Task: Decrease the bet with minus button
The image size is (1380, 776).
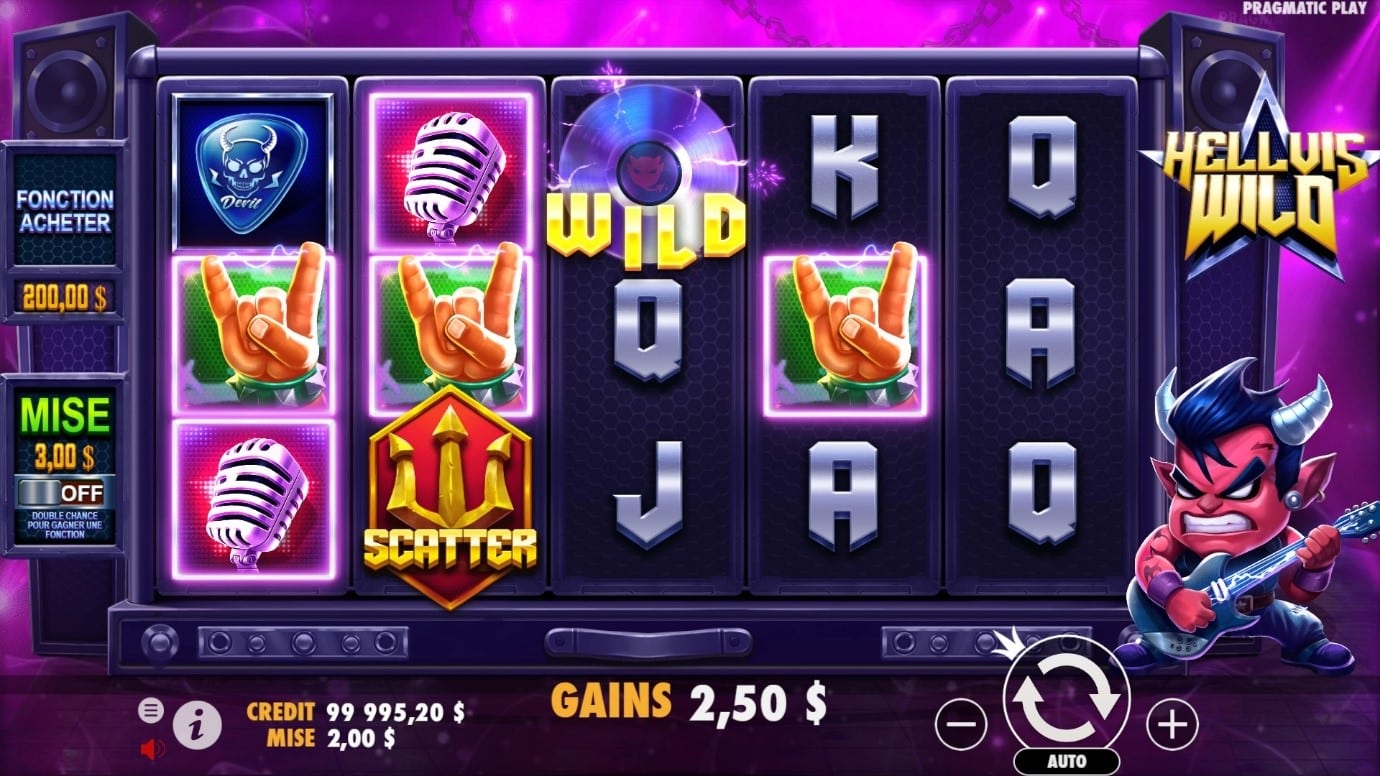Action: pyautogui.click(x=961, y=724)
